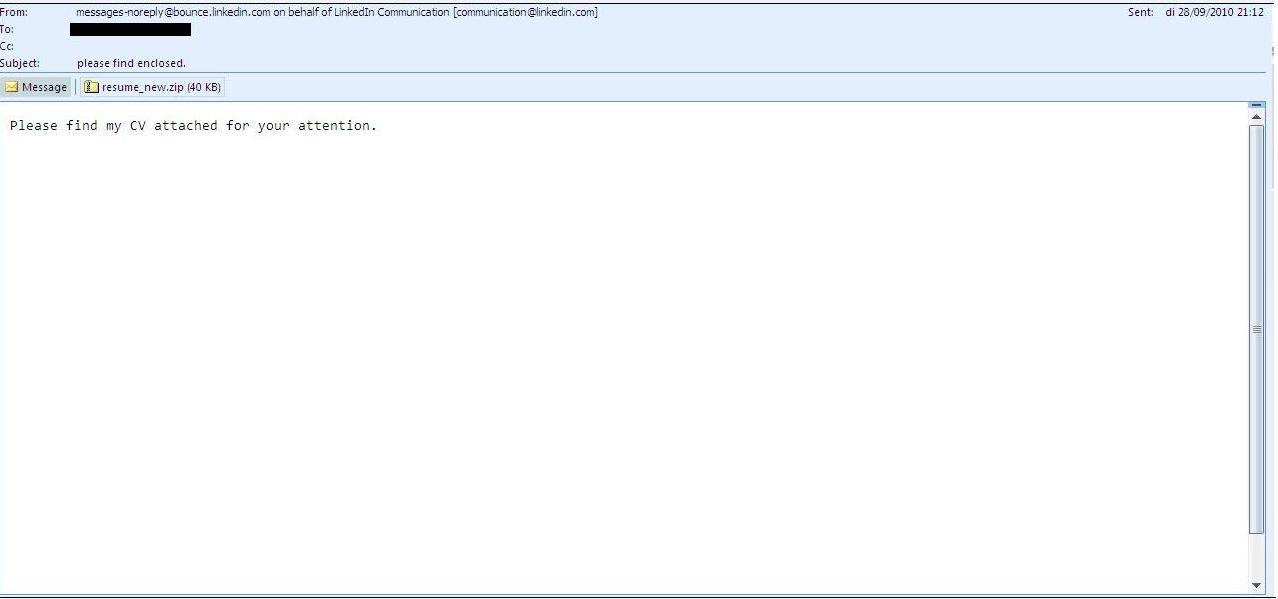Click the zip icon beside resume_new.zip
The height and width of the screenshot is (599, 1278).
pos(92,86)
